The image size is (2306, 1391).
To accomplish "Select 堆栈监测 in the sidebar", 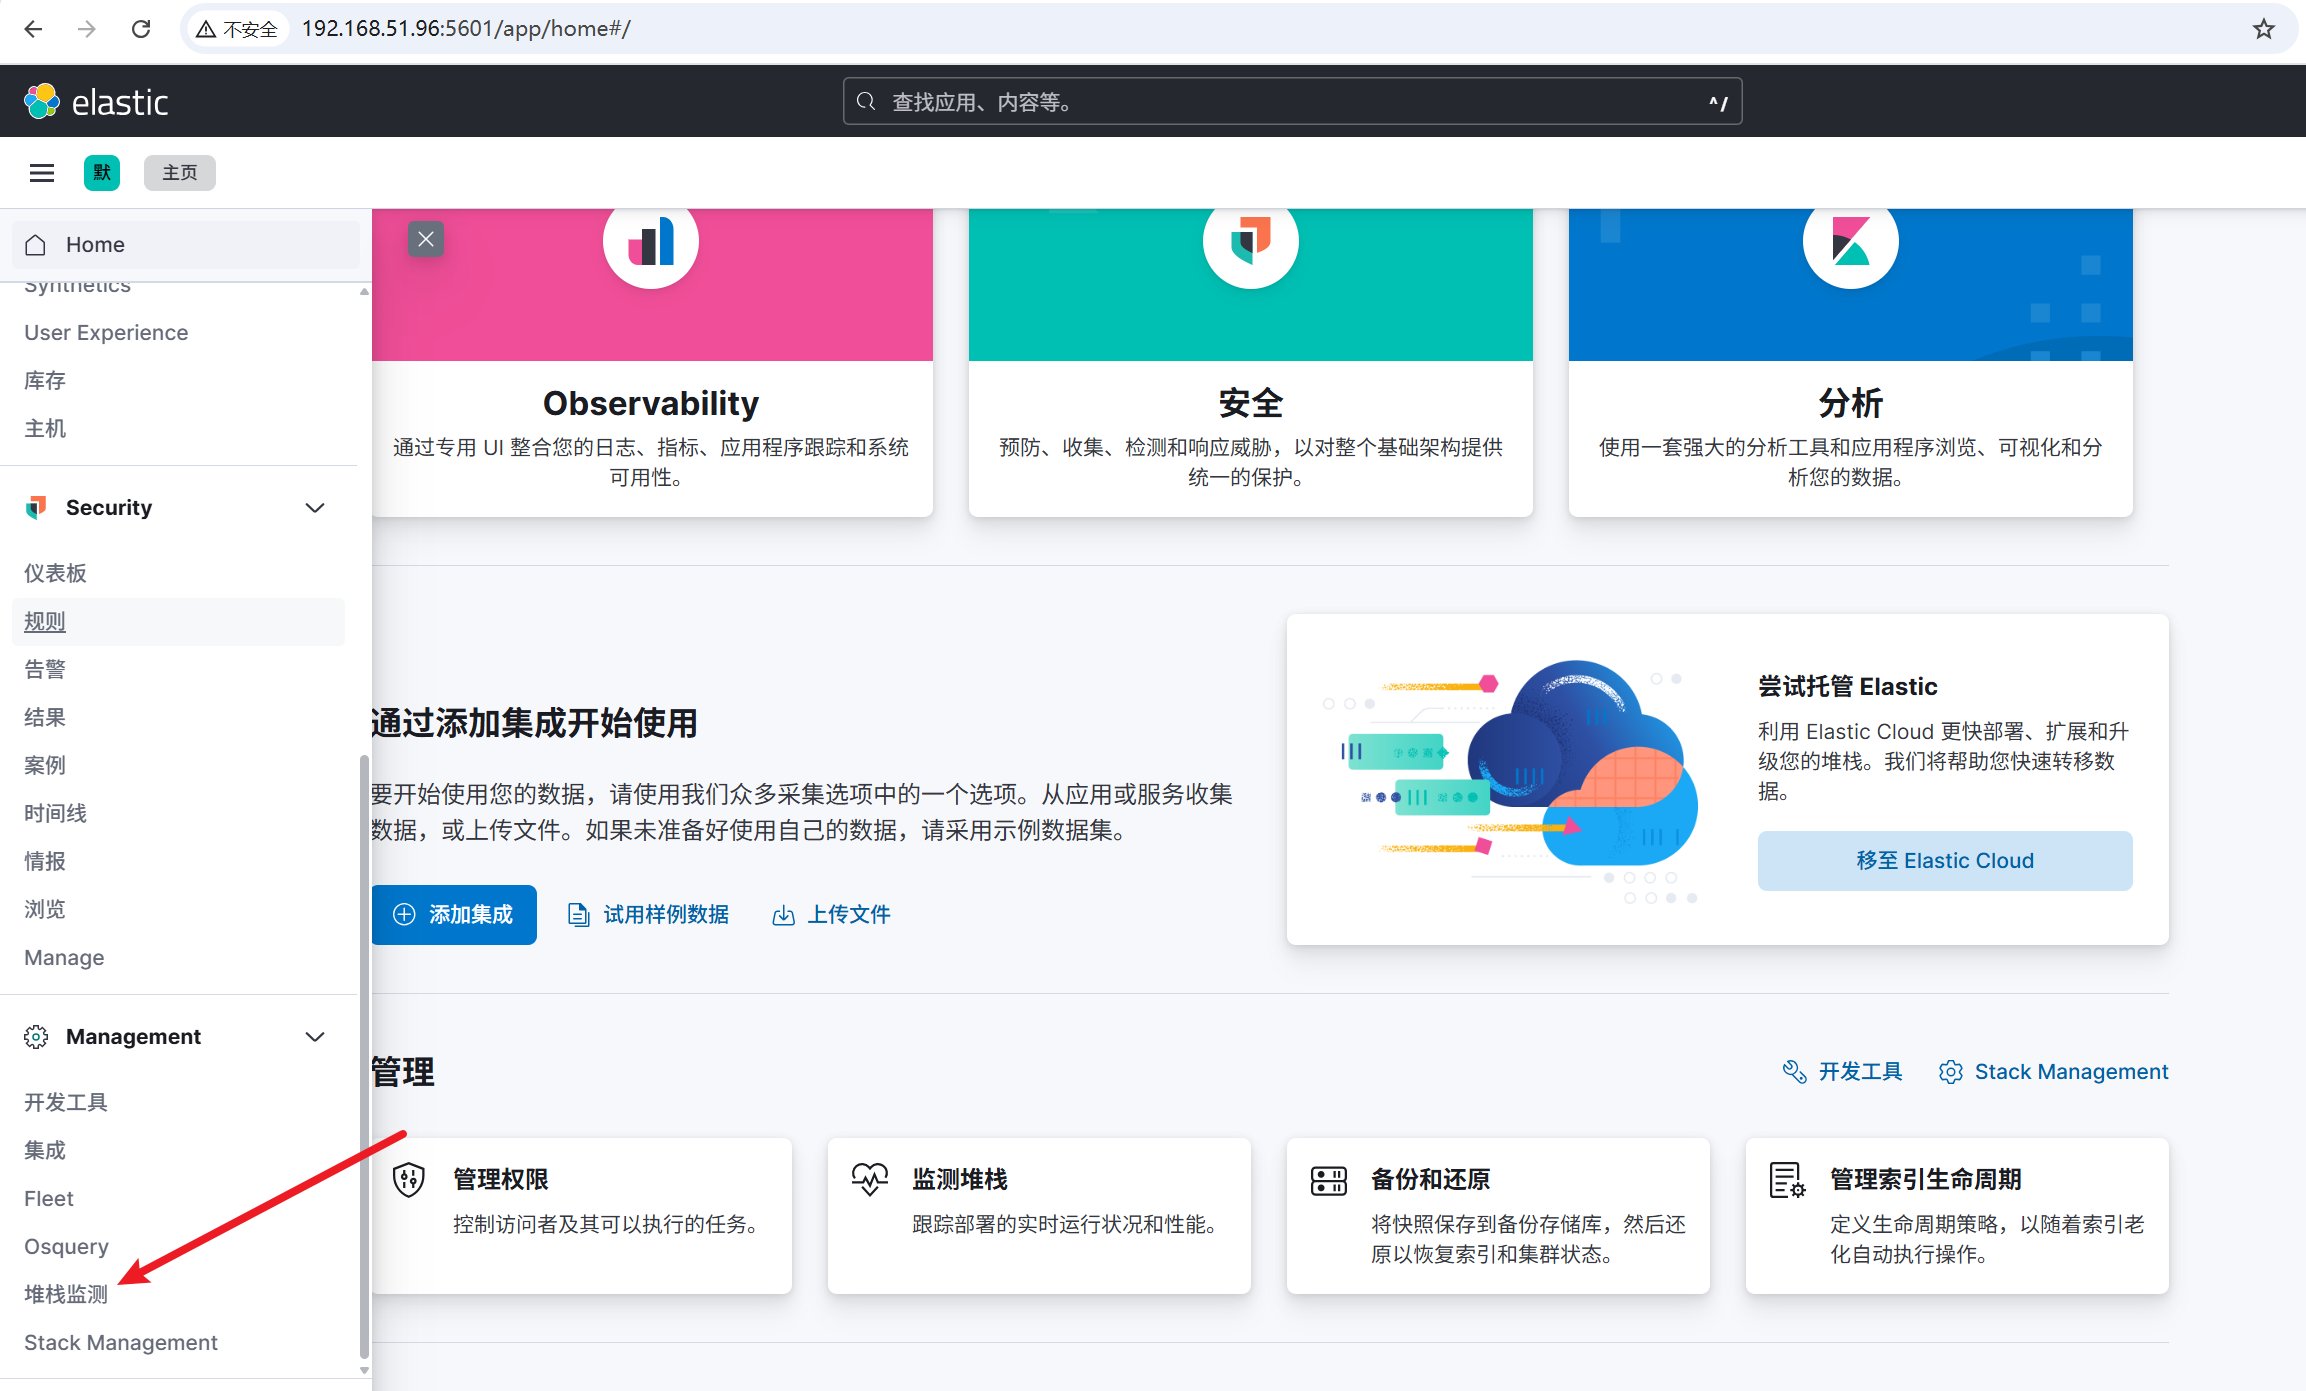I will point(66,1294).
